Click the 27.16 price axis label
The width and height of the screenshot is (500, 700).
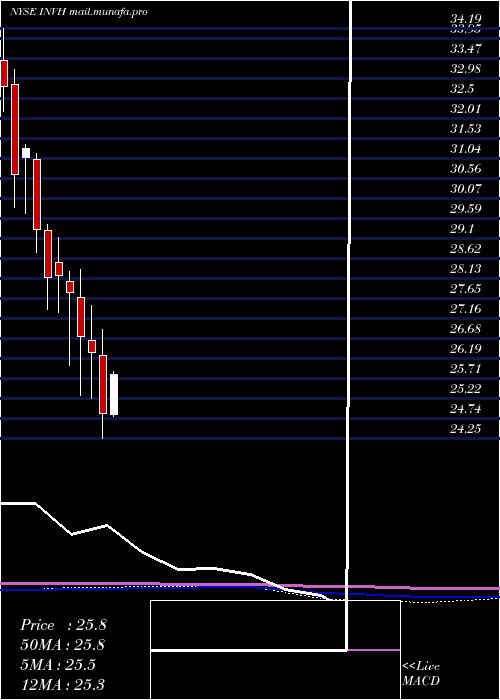[x=466, y=309]
